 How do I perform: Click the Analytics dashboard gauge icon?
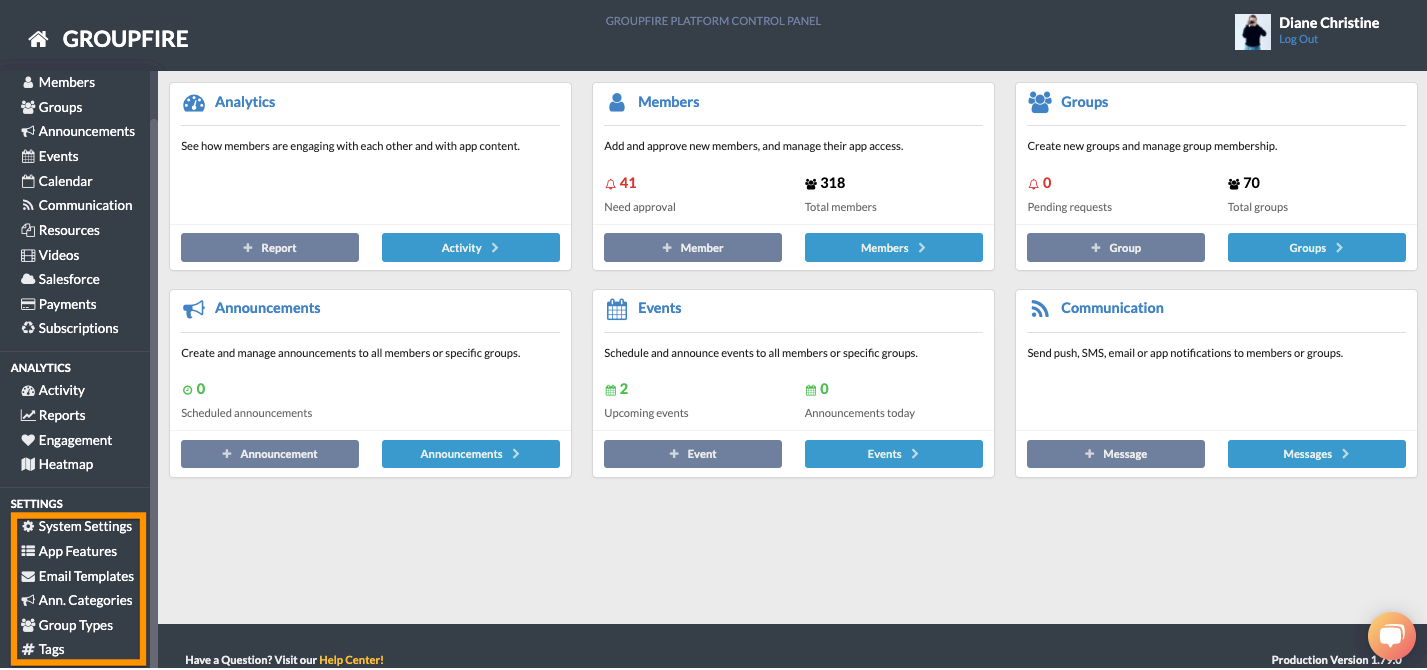coord(193,102)
